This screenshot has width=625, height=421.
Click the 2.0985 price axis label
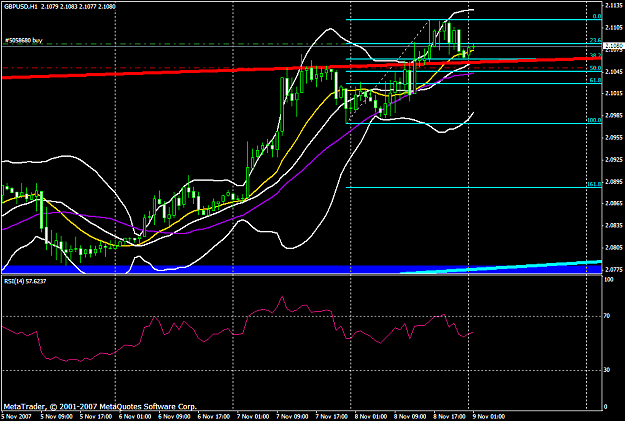614,115
